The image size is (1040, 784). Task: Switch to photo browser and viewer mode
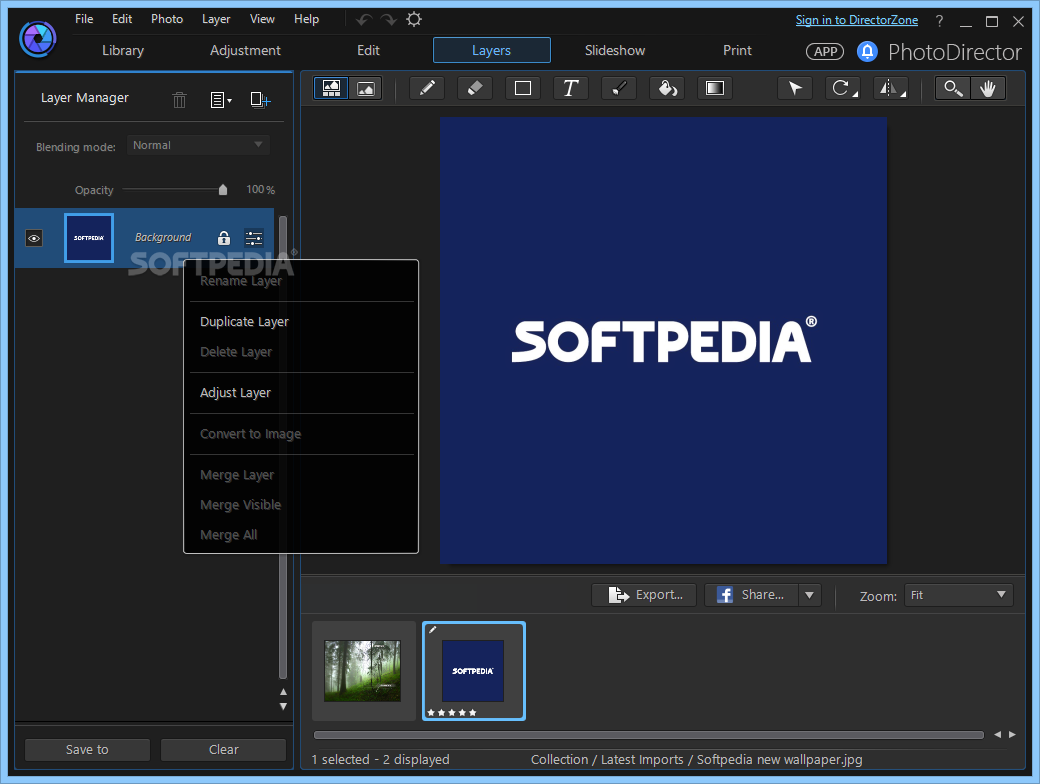[330, 88]
